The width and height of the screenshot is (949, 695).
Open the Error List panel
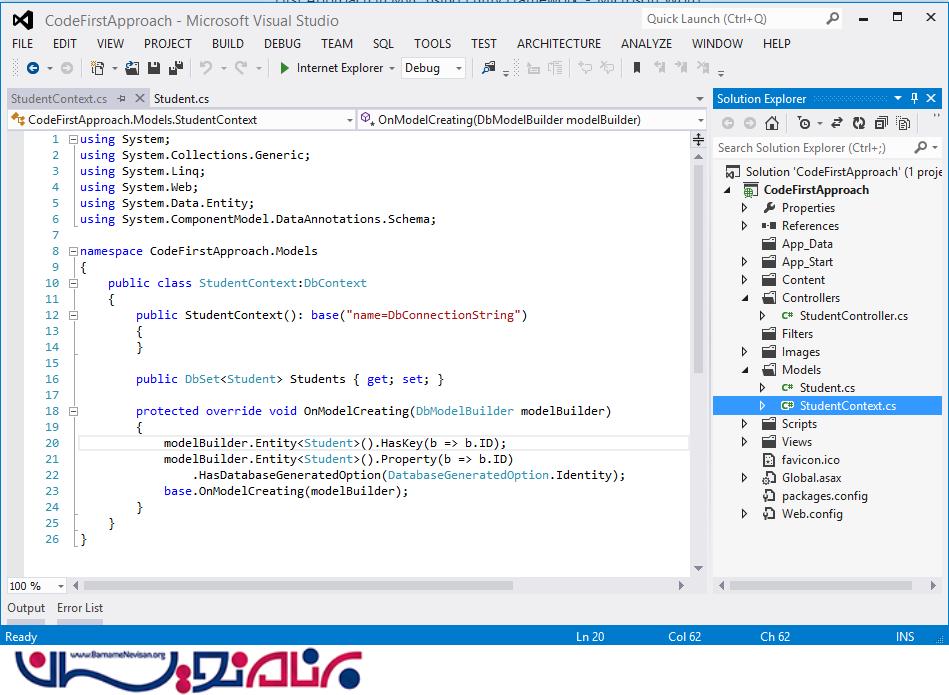coord(80,608)
